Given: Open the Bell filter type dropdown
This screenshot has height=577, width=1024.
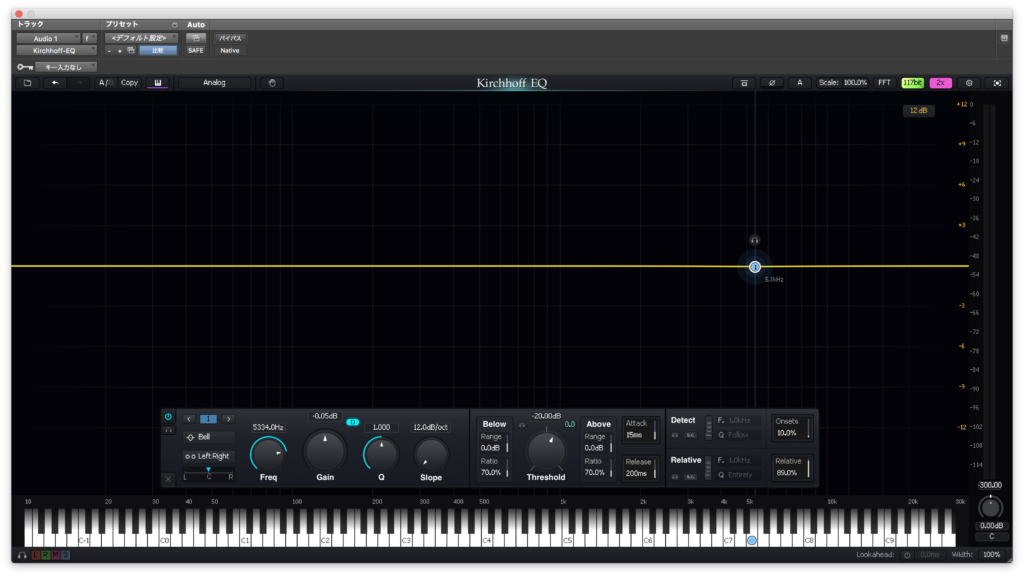Looking at the screenshot, I should click(208, 437).
